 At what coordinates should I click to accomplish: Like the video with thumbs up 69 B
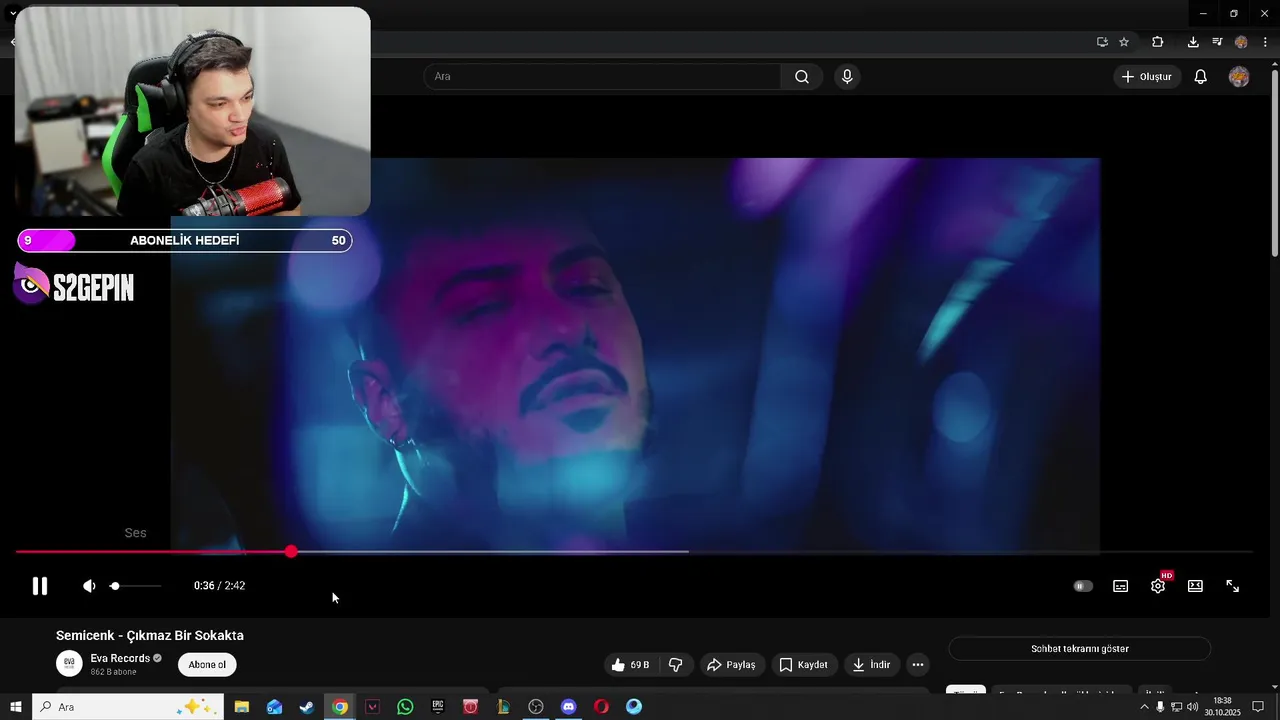tap(630, 665)
